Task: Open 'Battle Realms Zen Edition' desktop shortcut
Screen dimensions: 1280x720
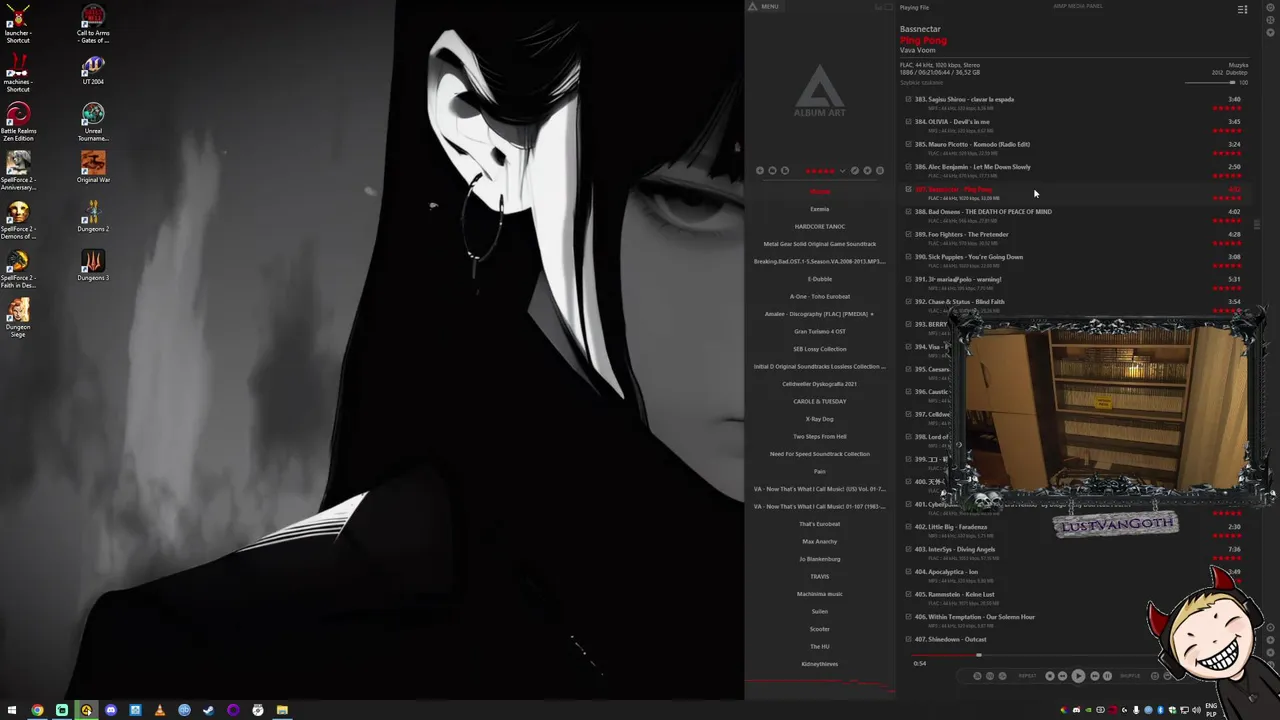Action: 18,122
